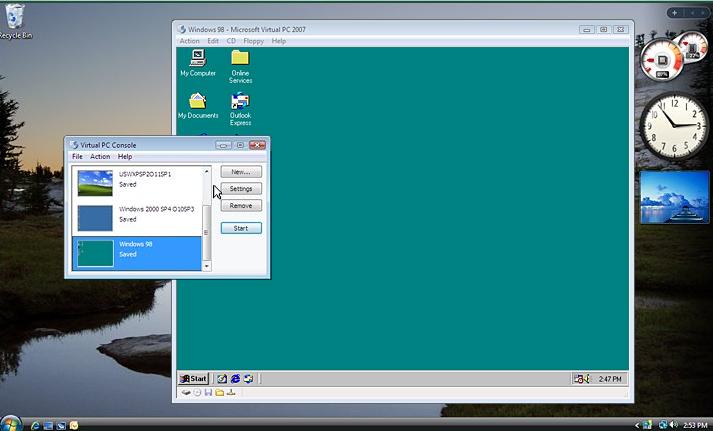The height and width of the screenshot is (431, 713).
Task: Click the sidebar add gadget plus button
Action: click(675, 13)
